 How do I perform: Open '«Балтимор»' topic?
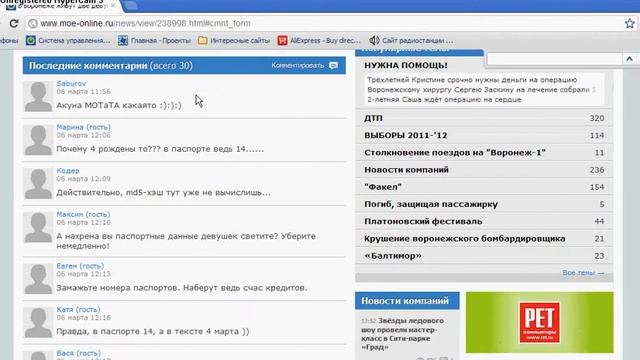pos(484,256)
